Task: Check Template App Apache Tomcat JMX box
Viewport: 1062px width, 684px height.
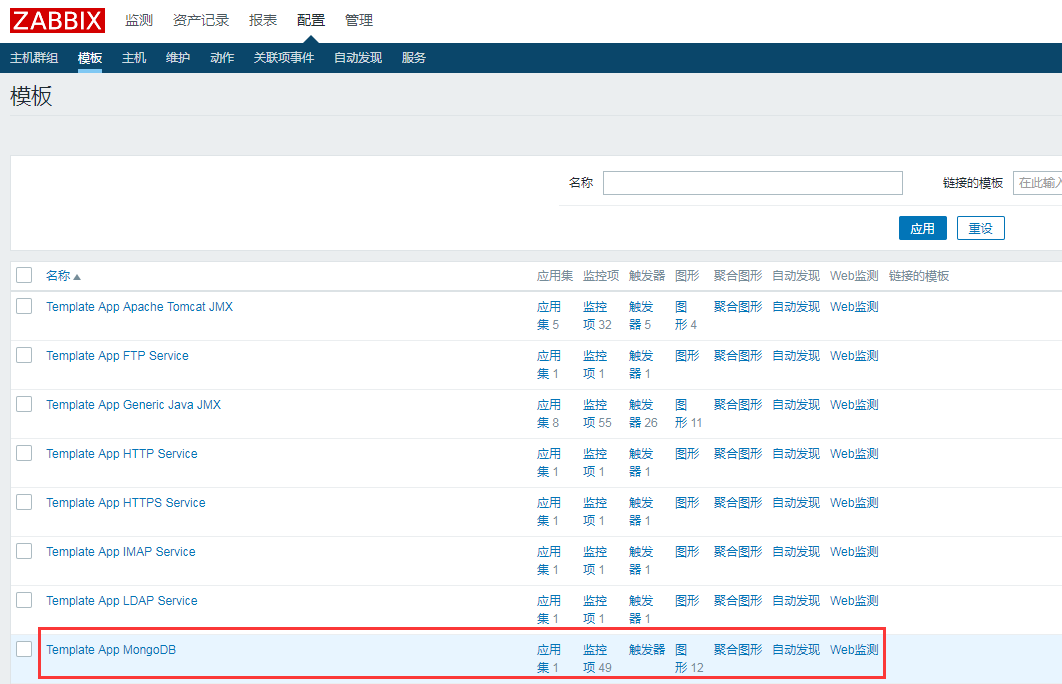Action: pos(24,306)
